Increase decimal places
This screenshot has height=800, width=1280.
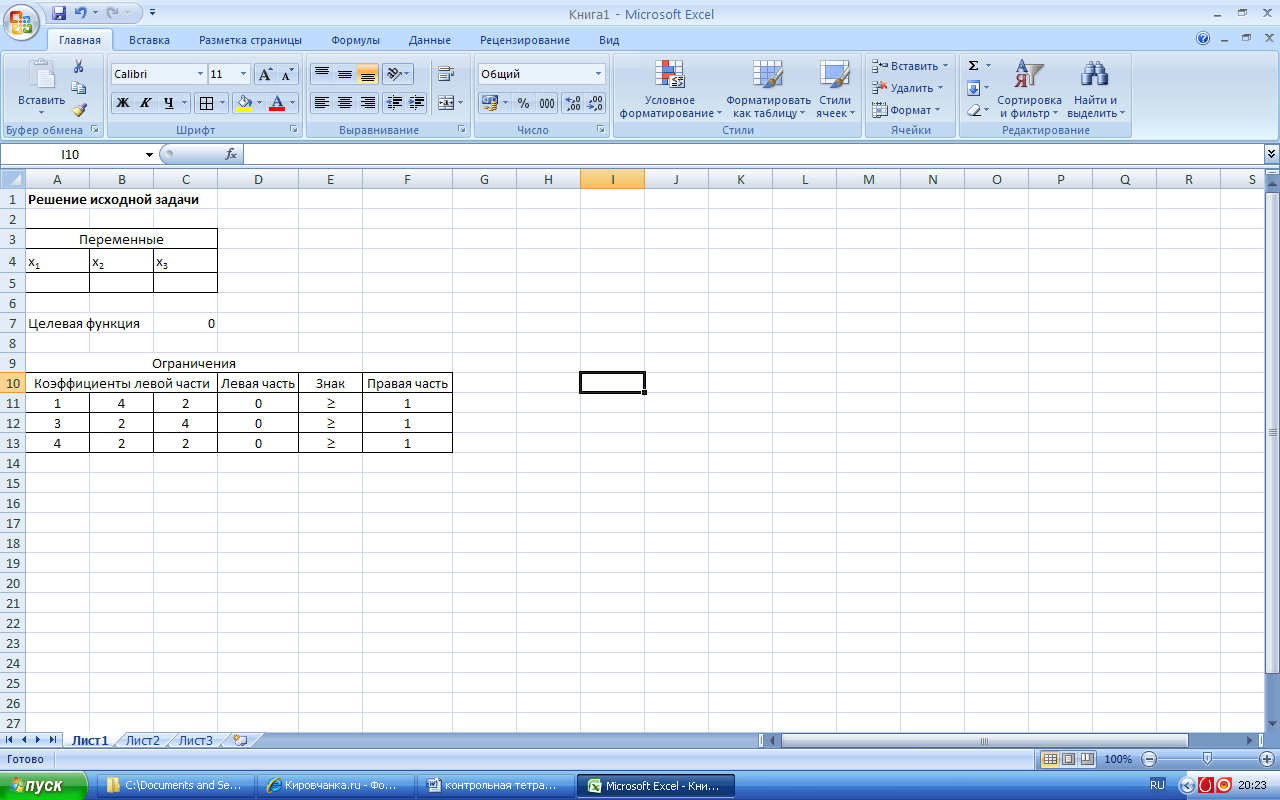click(573, 103)
